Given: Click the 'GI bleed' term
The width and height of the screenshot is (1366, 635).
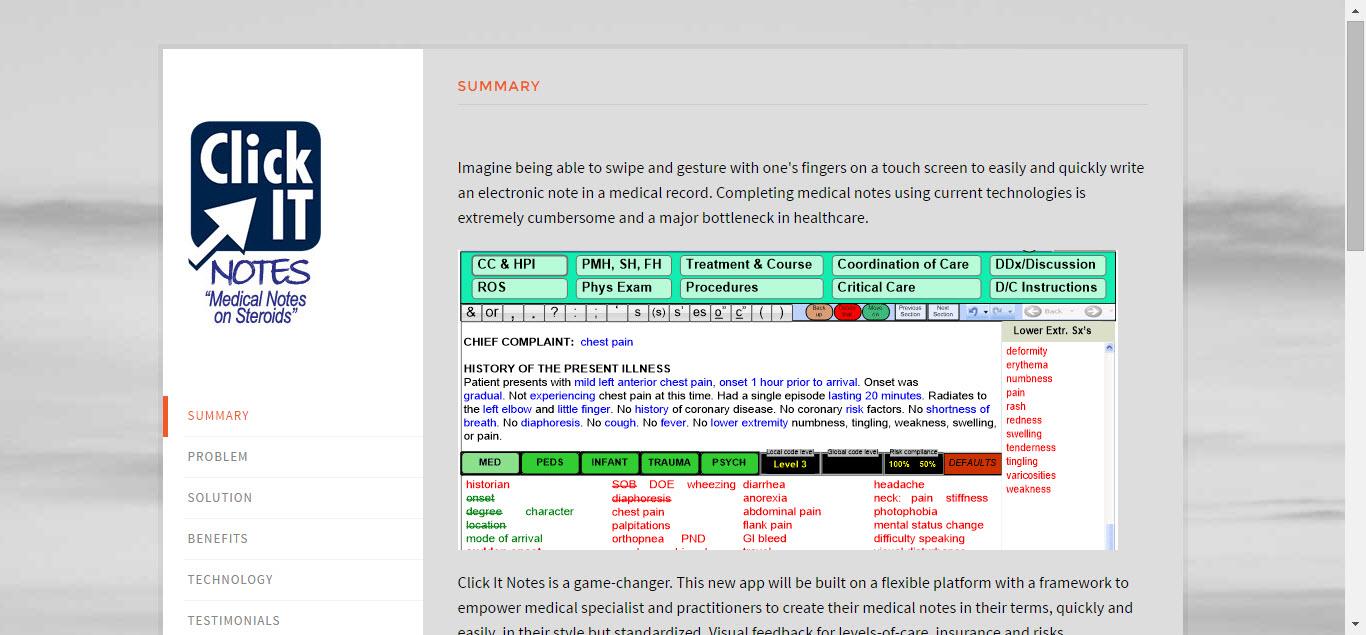Looking at the screenshot, I should [765, 539].
